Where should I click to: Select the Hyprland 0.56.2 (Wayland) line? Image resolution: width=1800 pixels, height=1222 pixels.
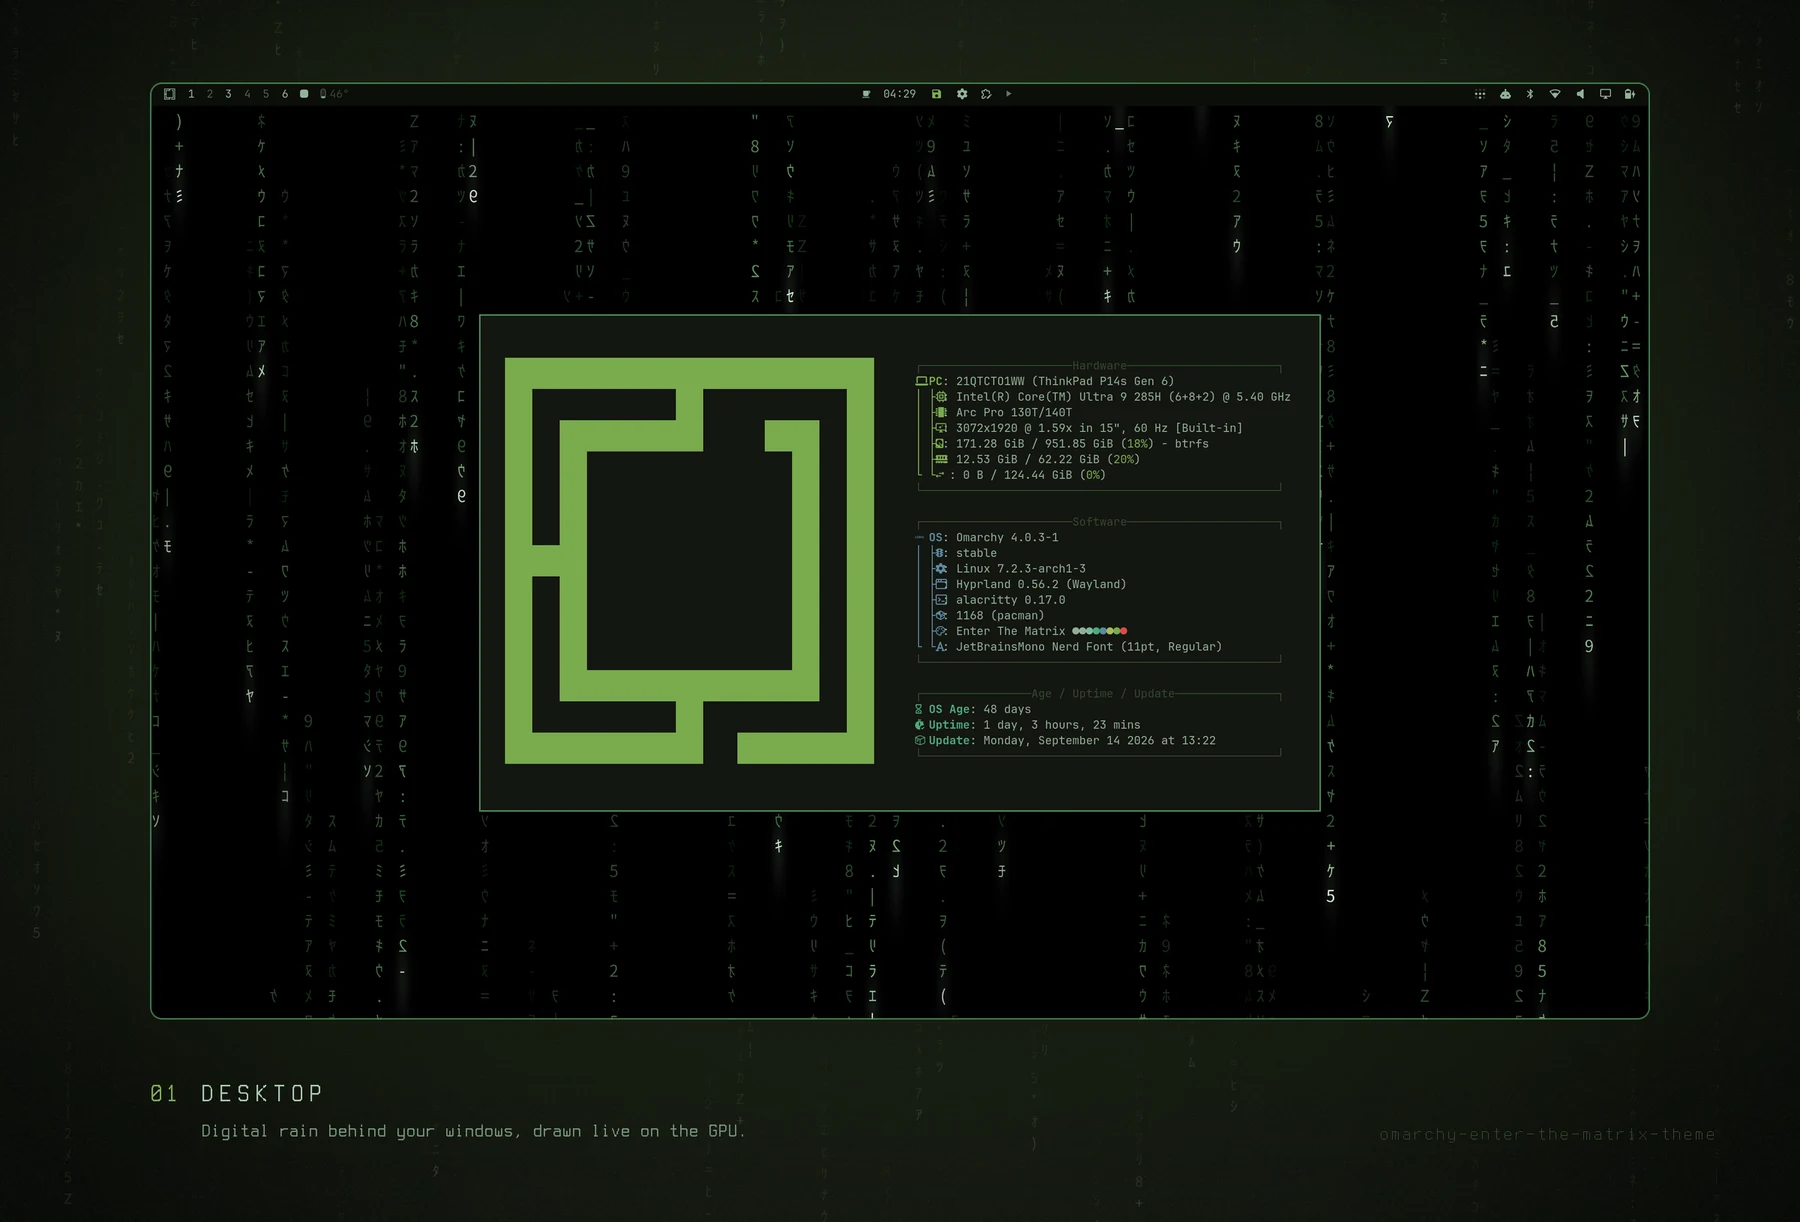pyautogui.click(x=1030, y=585)
